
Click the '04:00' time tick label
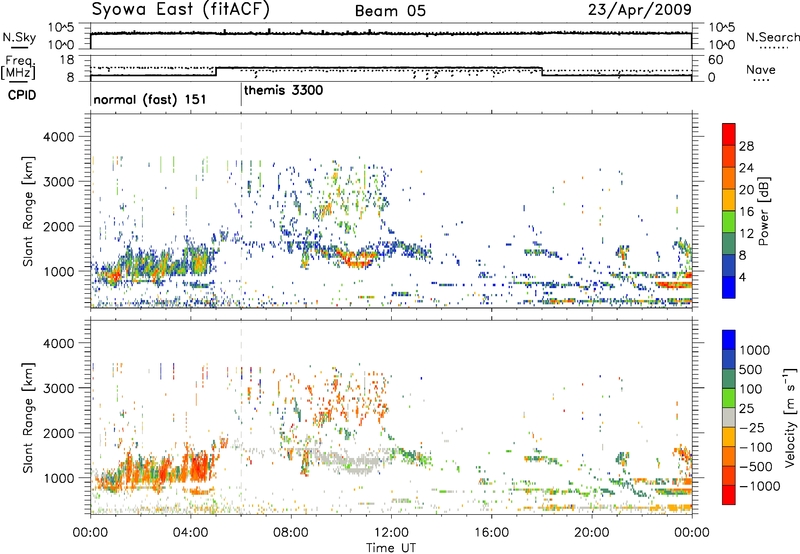click(x=191, y=533)
